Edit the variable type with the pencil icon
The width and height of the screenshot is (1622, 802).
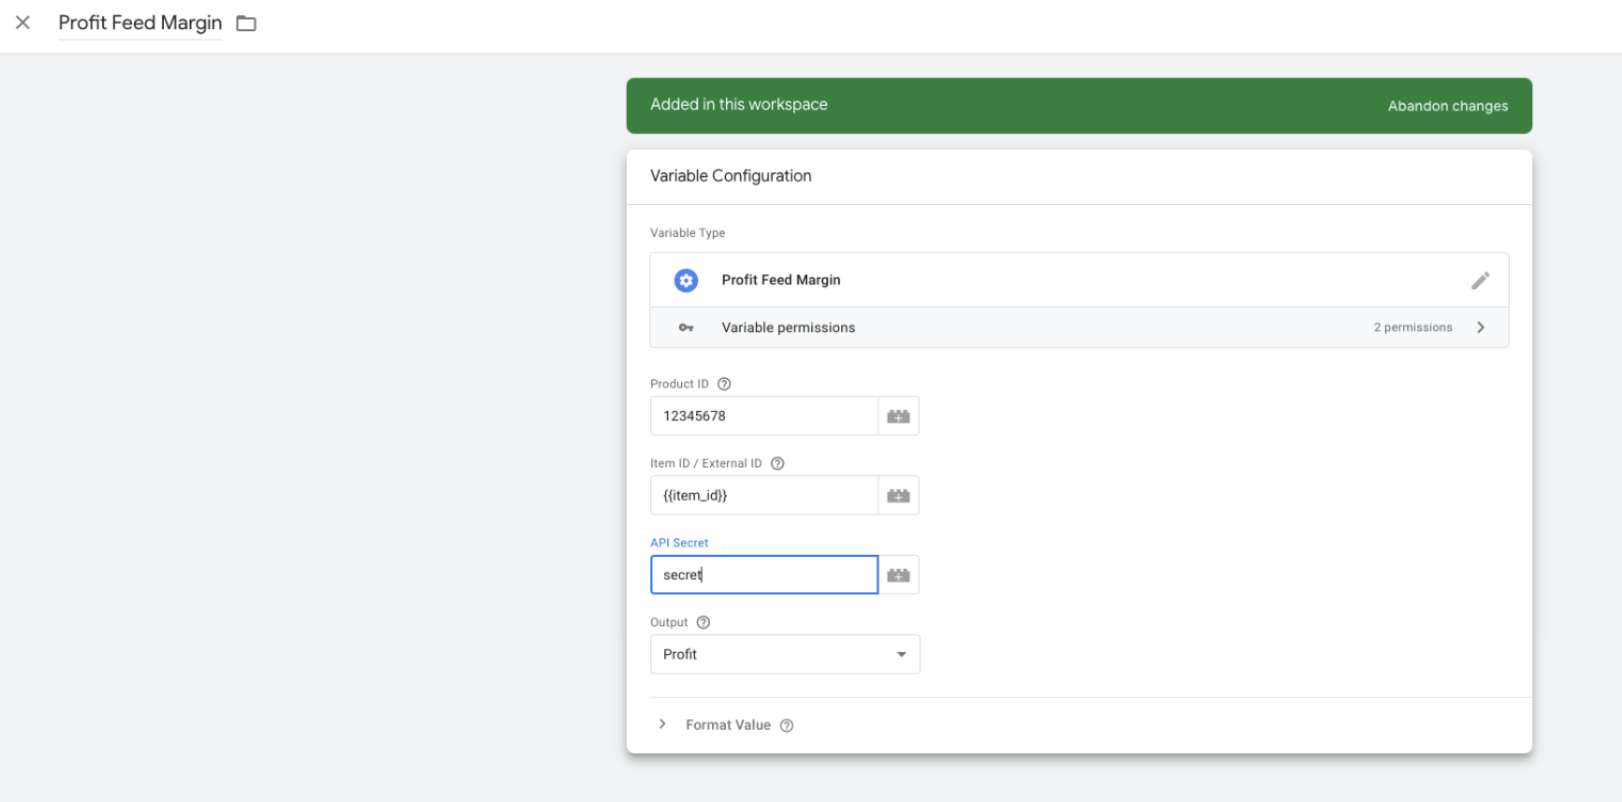tap(1480, 280)
